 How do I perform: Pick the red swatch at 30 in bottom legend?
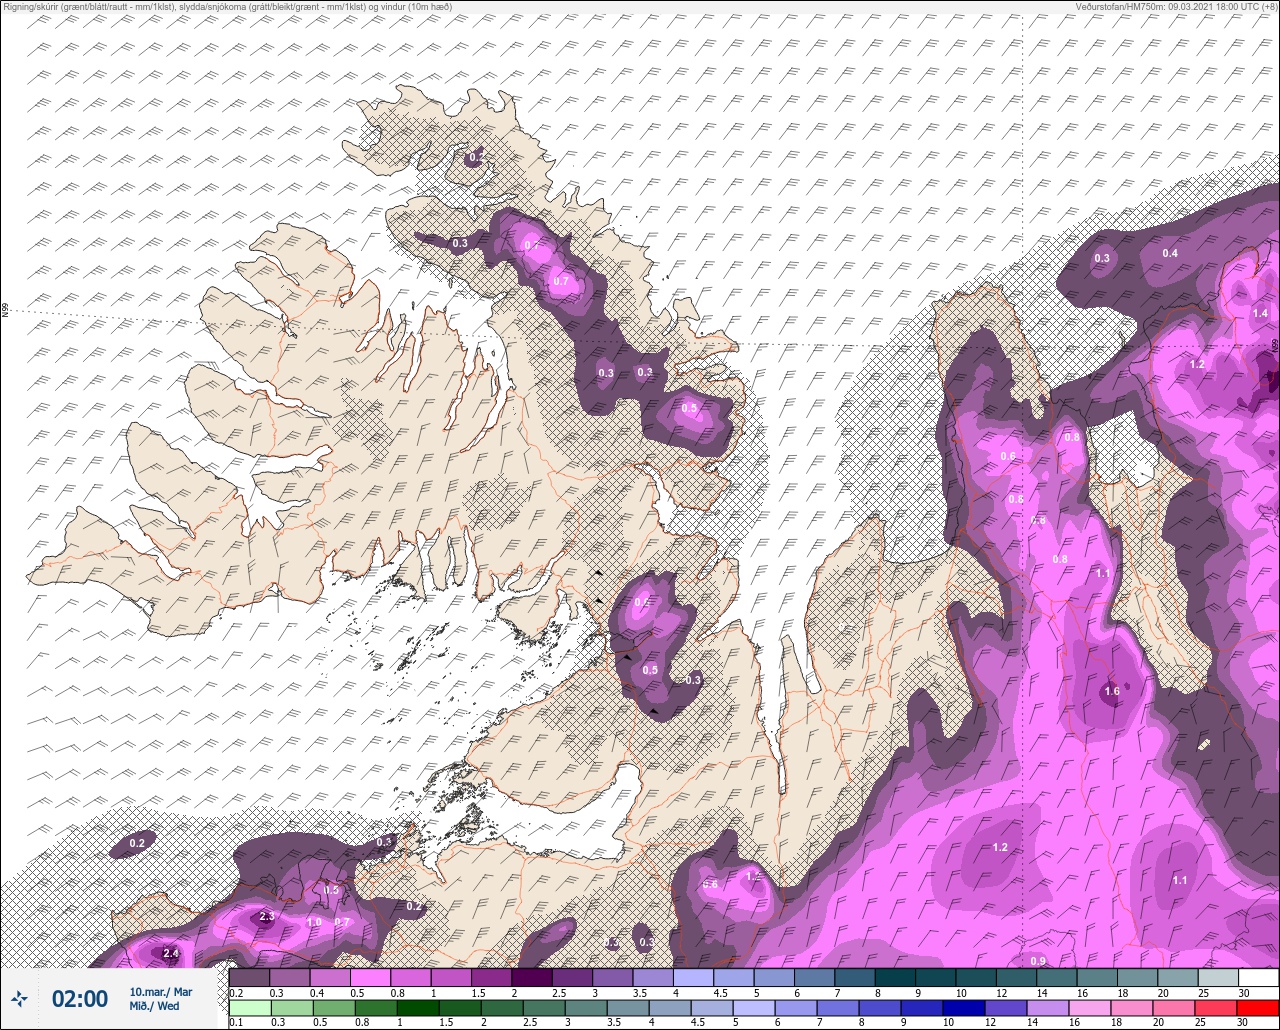pos(1258,1008)
